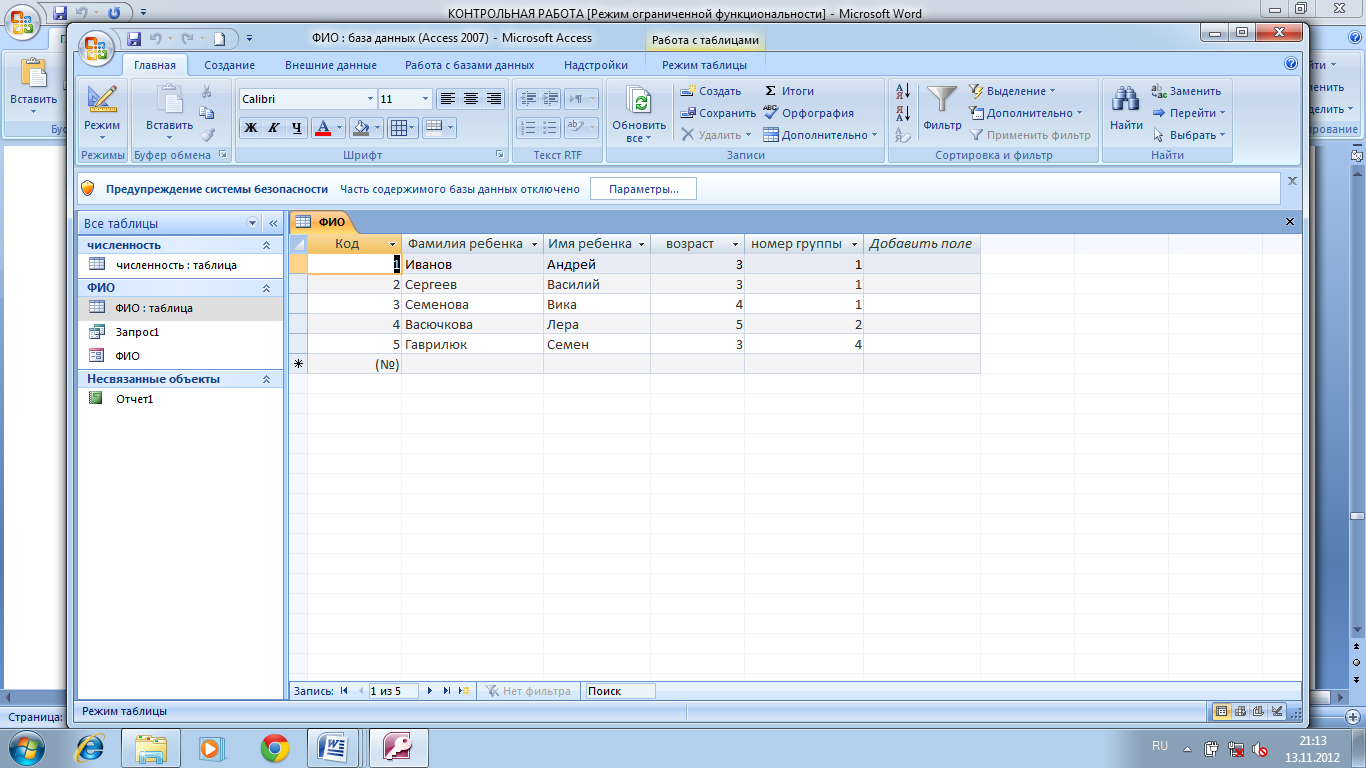Click the Save icon in Access quick toolbar

[135, 39]
